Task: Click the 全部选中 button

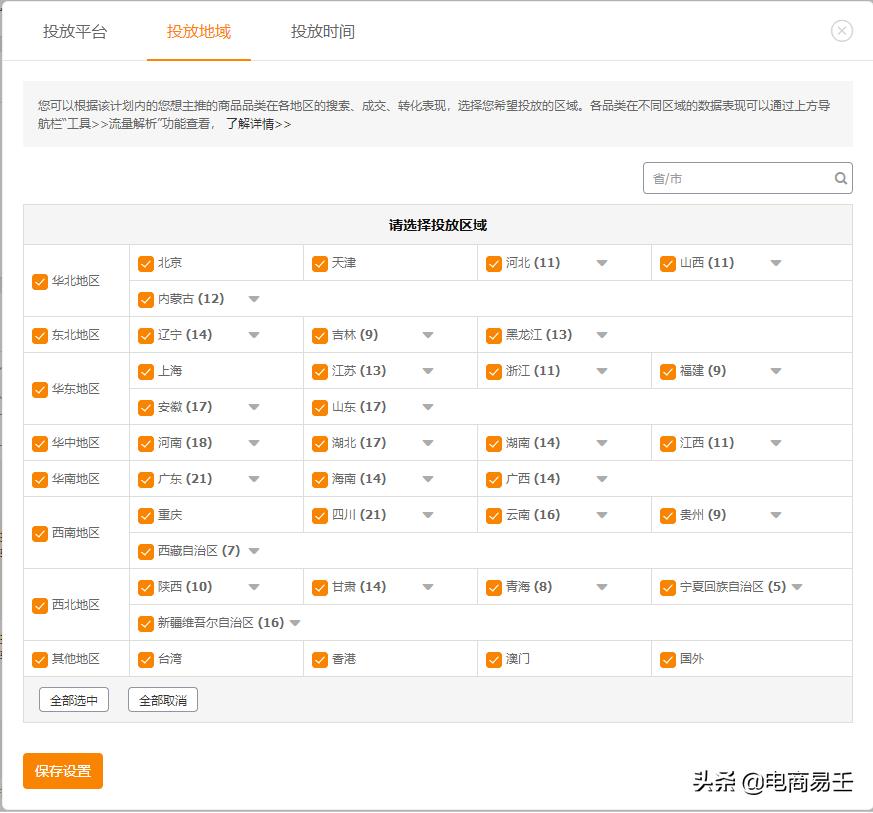Action: click(73, 700)
